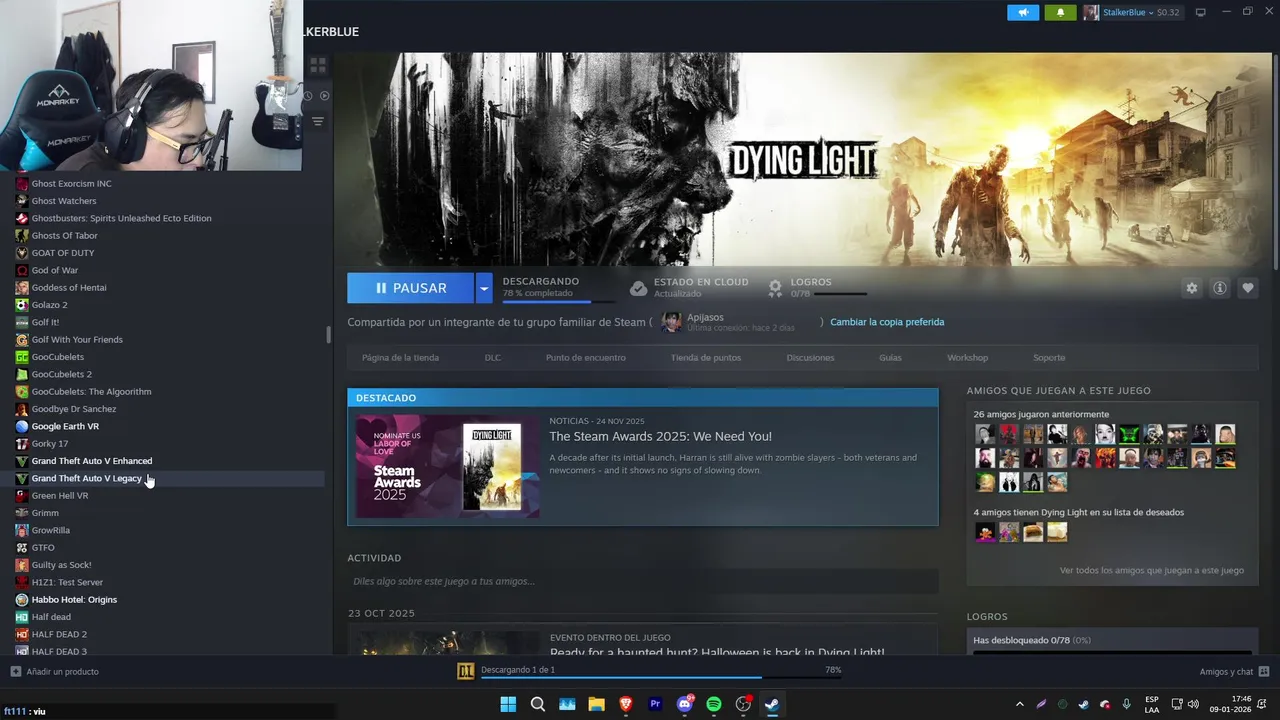The width and height of the screenshot is (1280, 720).
Task: Click the Steam Awards 2025 thumbnail
Action: click(x=447, y=466)
